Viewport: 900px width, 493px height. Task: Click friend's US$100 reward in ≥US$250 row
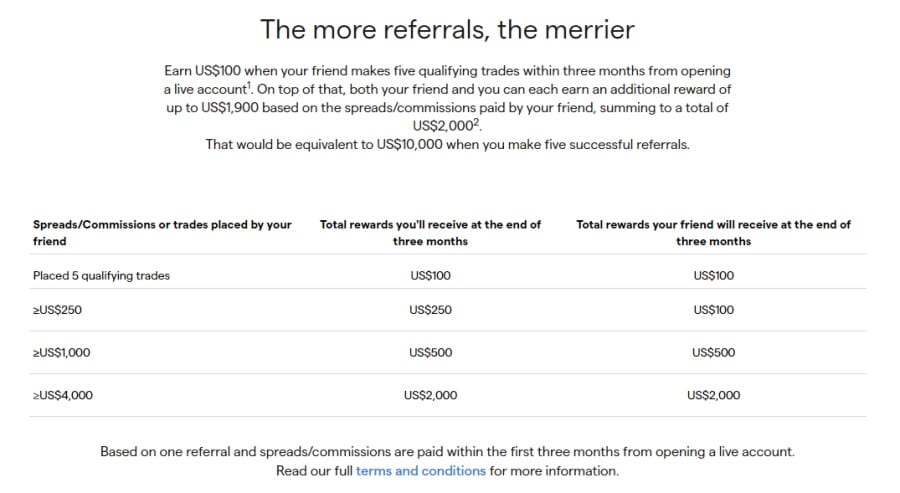[x=713, y=310]
